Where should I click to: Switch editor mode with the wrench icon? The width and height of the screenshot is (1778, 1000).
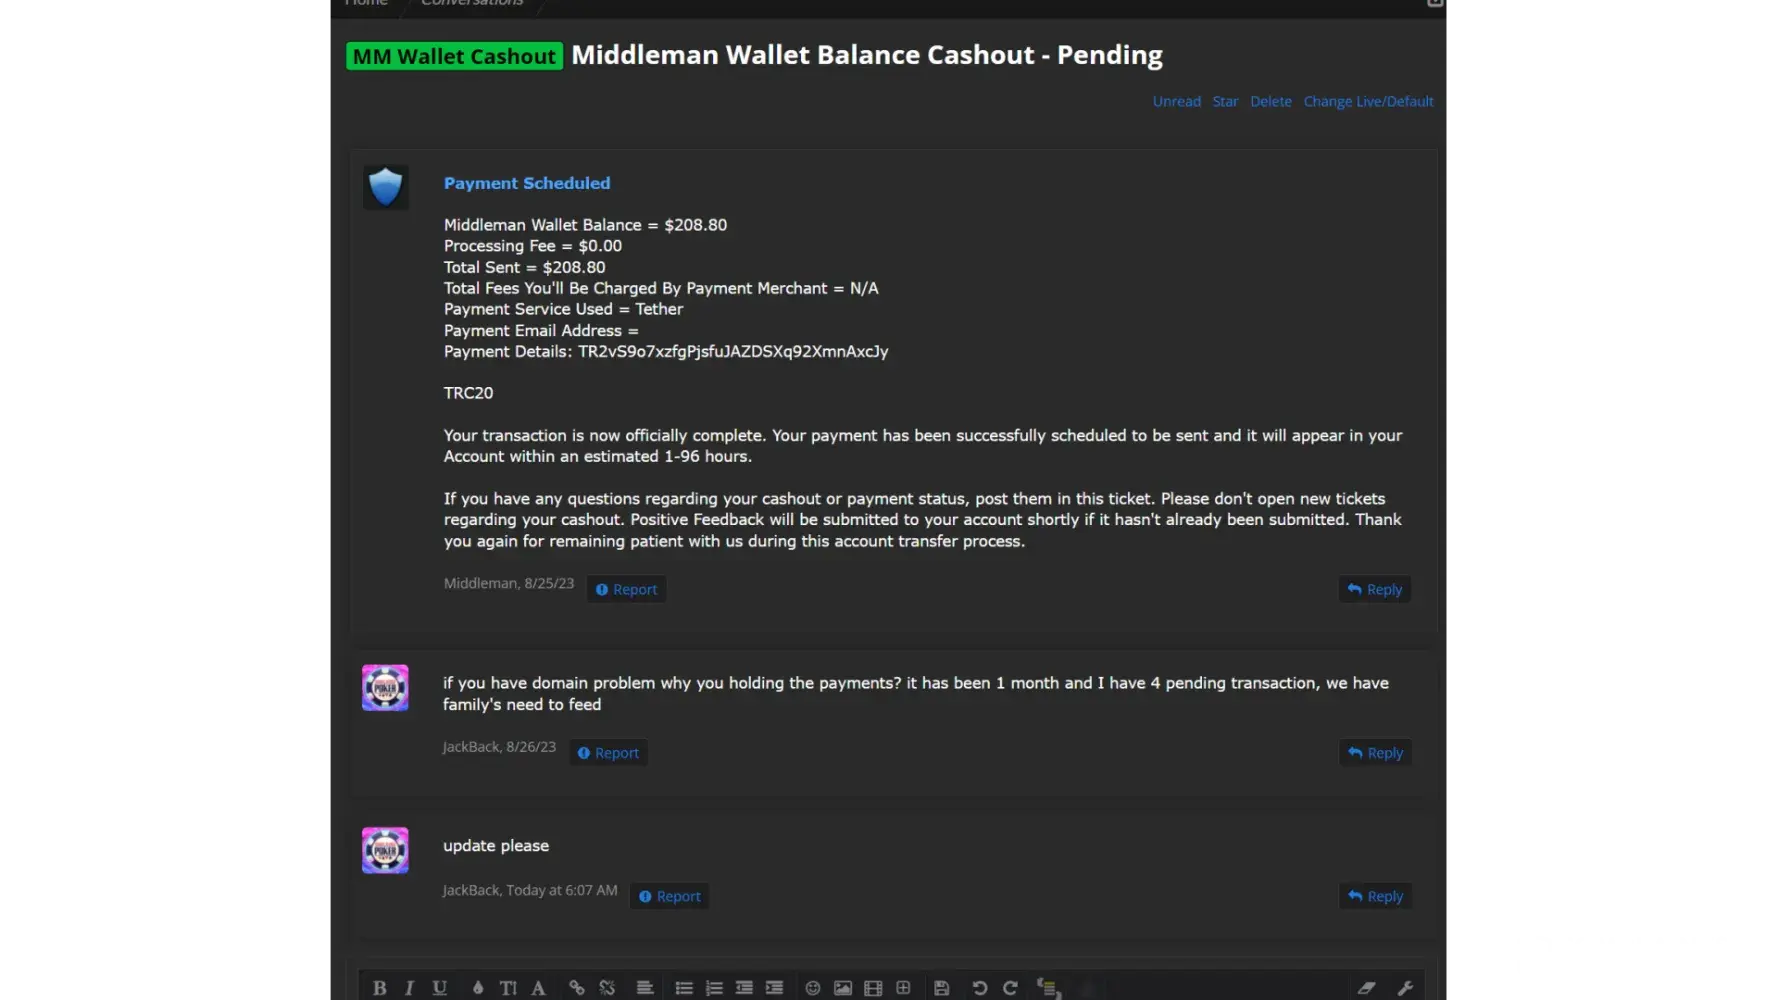[x=1405, y=988]
